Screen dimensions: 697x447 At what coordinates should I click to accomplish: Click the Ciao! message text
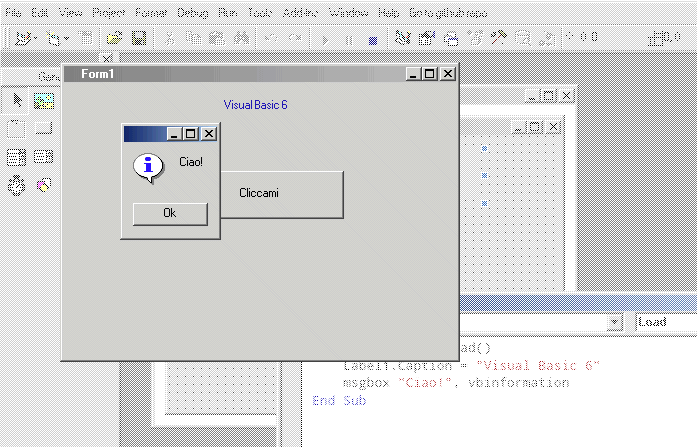[x=191, y=162]
